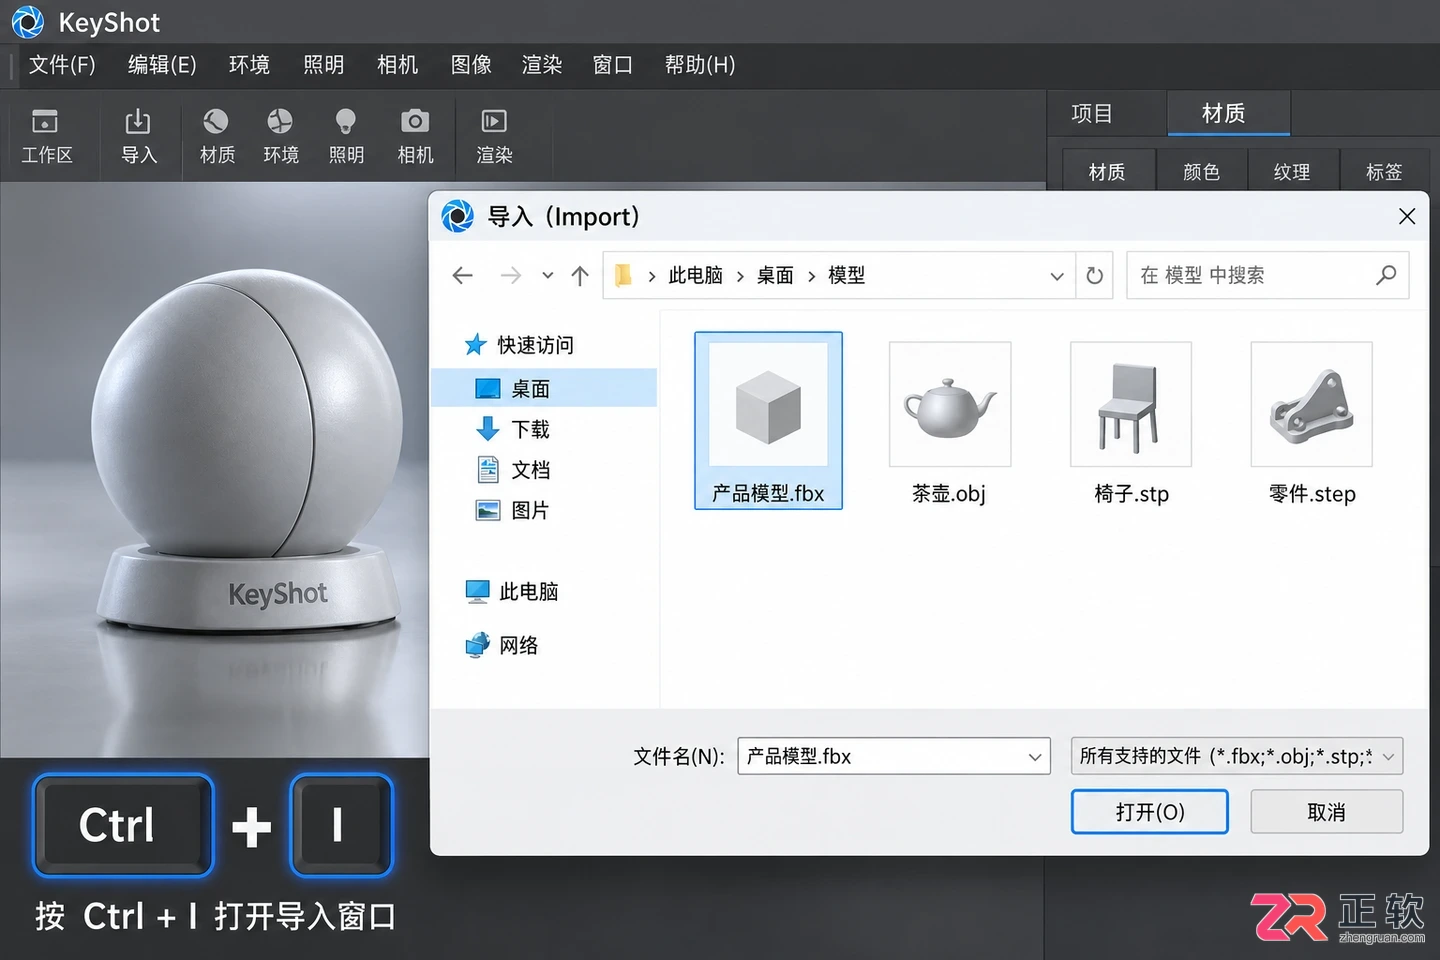The image size is (1440, 960).
Task: Select 网络 in the sidebar
Action: [502, 645]
